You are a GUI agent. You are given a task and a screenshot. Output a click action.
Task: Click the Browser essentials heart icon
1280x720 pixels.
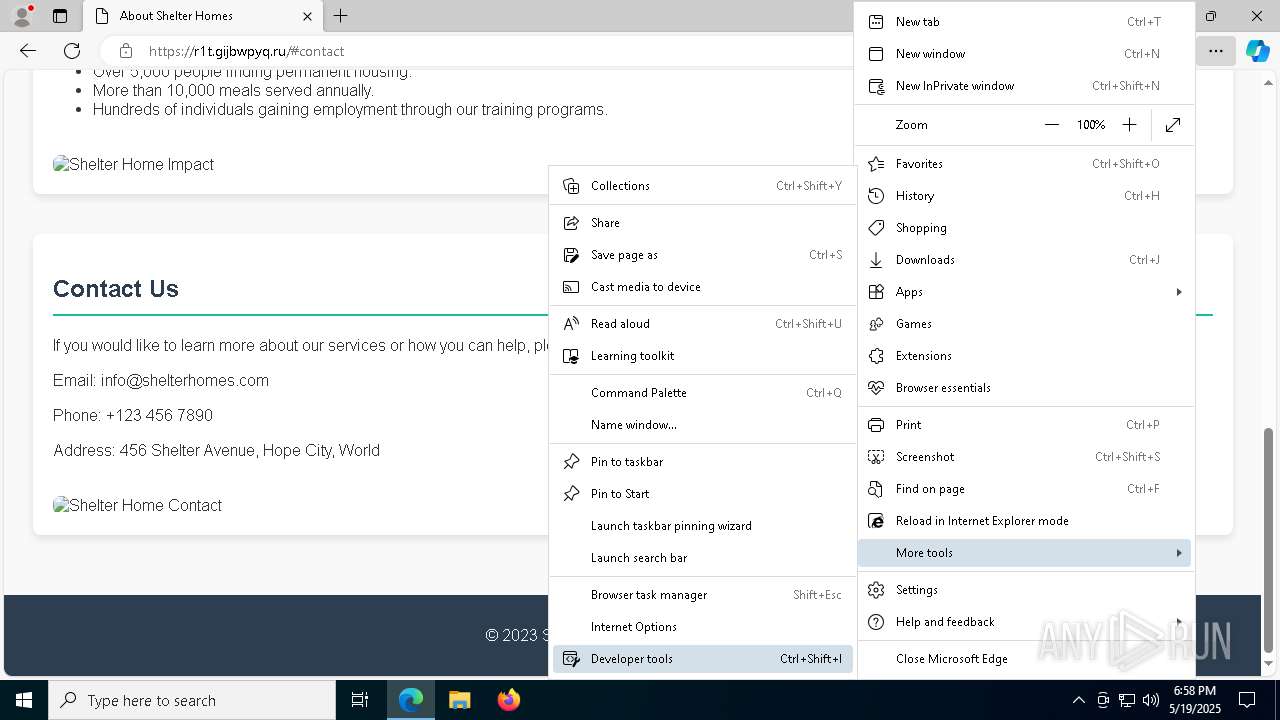tap(876, 388)
